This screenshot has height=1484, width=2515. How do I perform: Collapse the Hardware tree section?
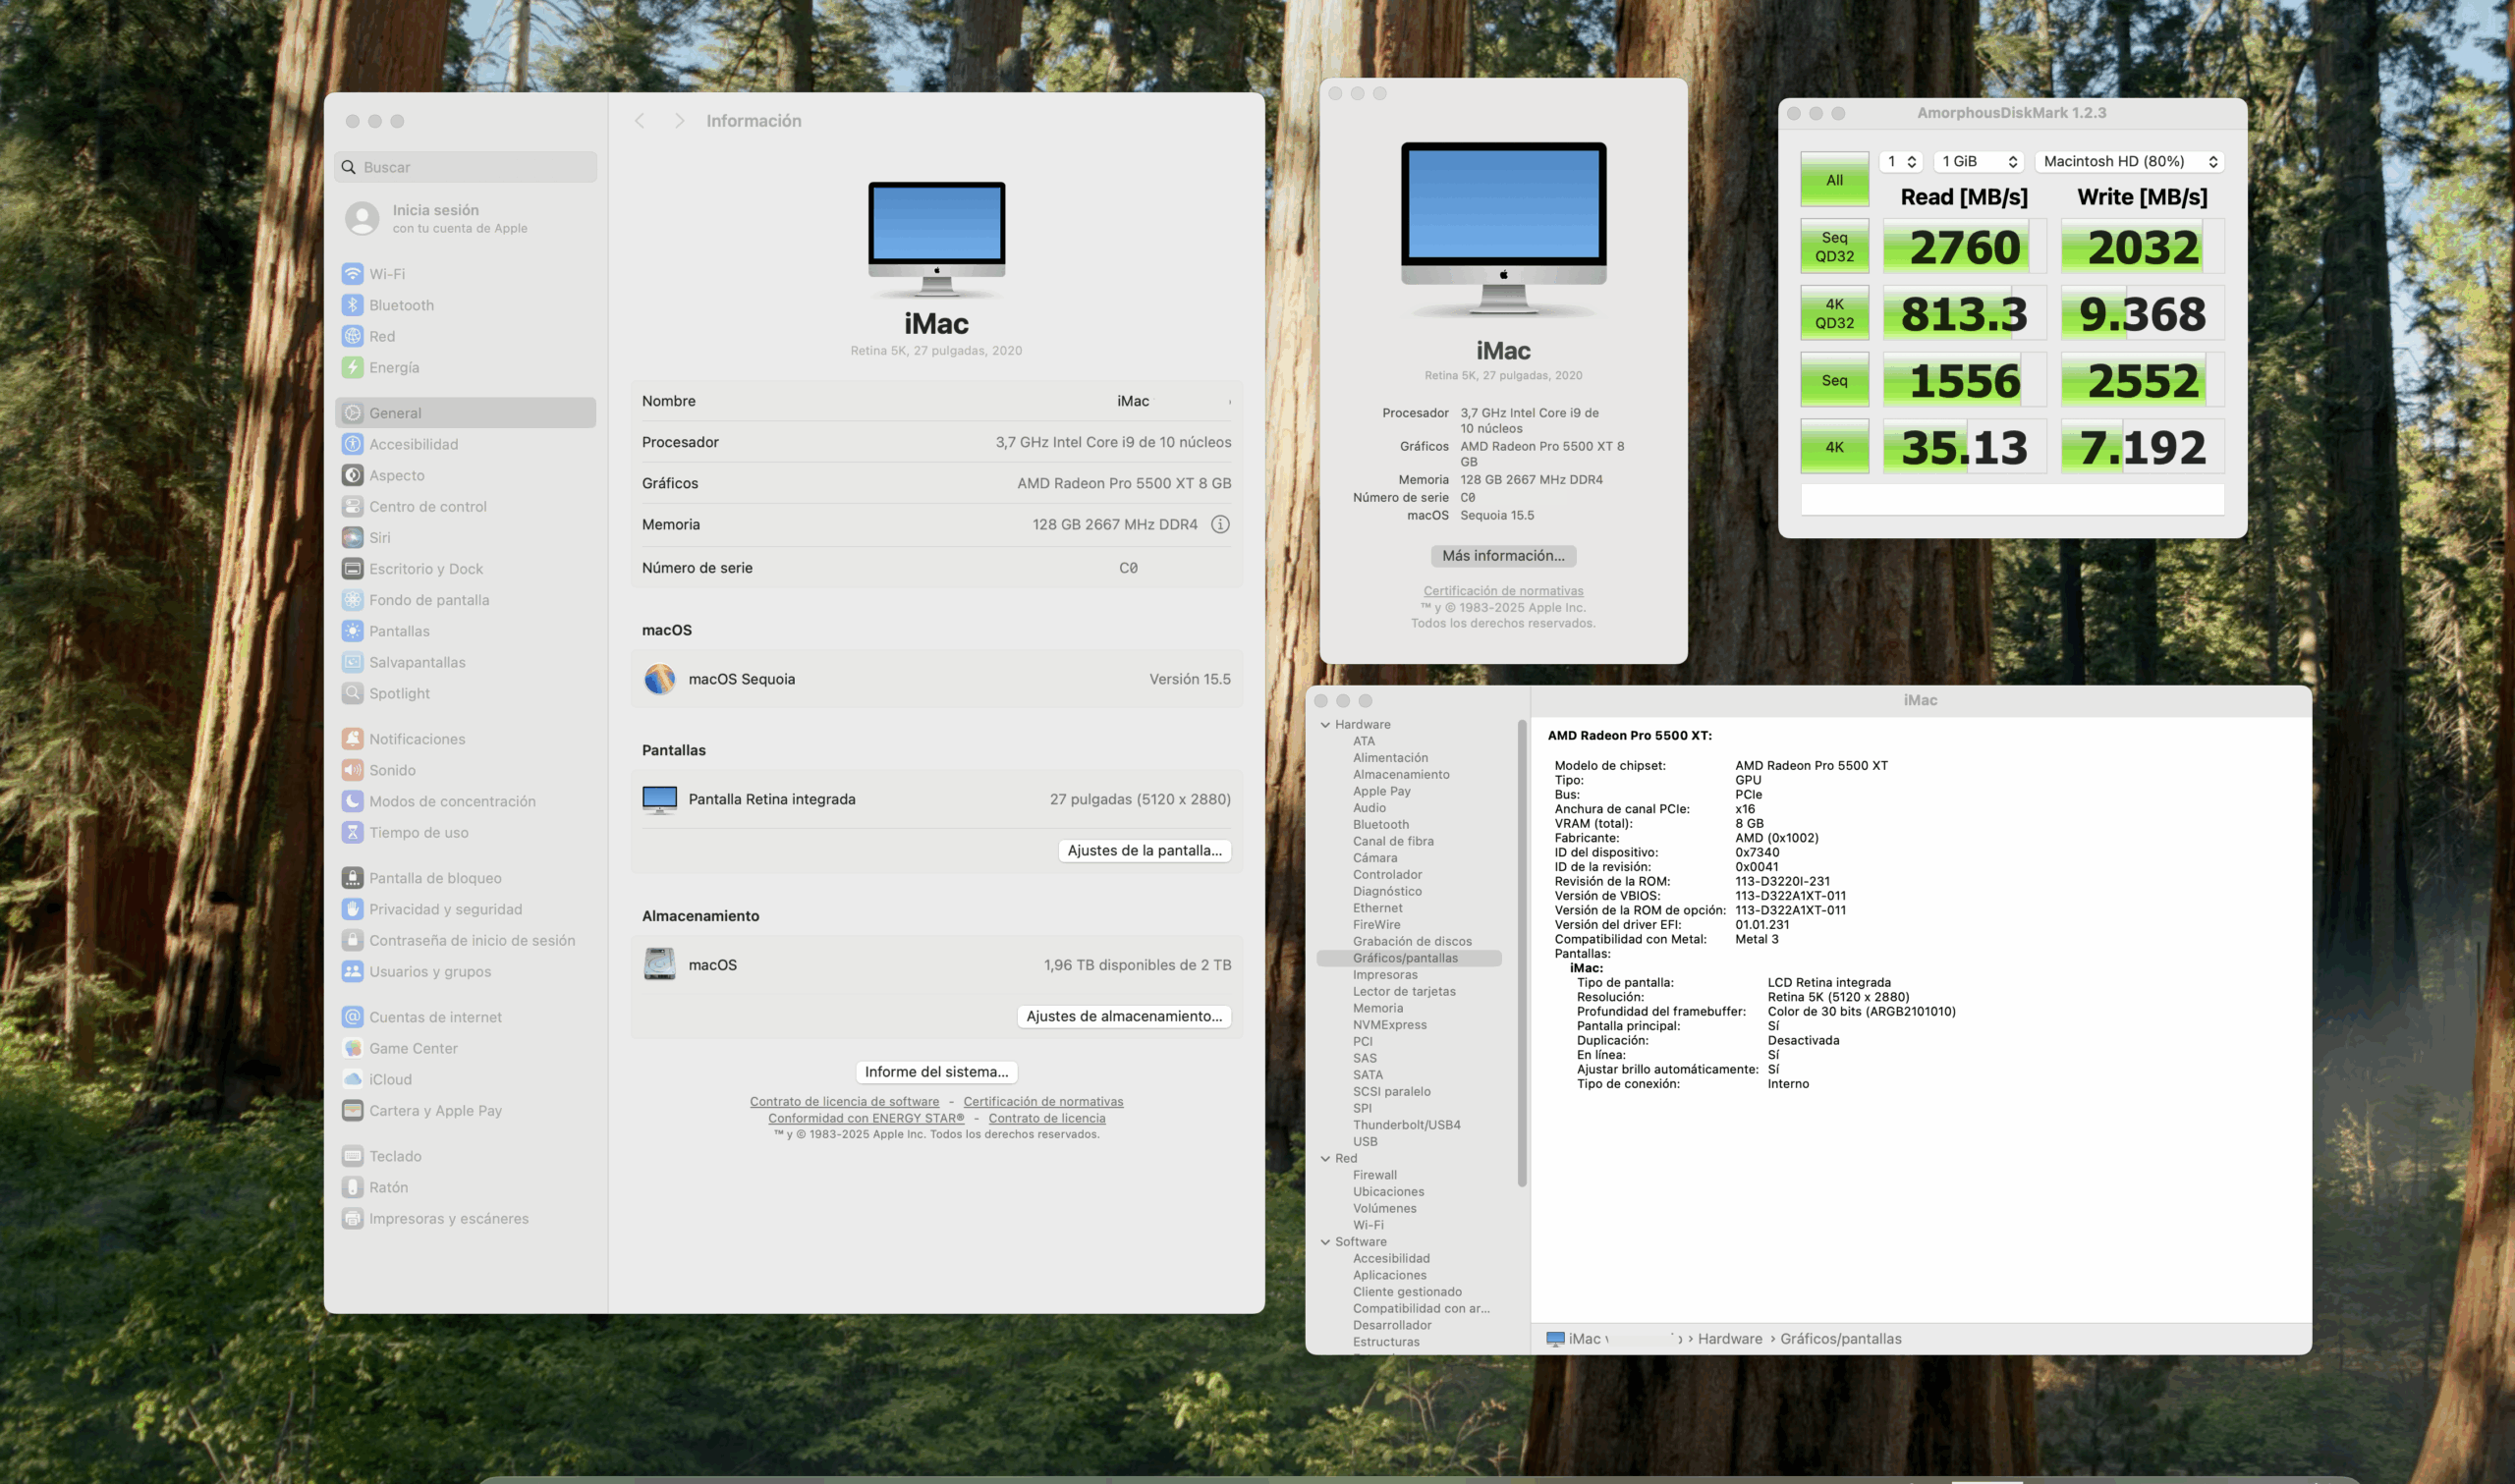pyautogui.click(x=1325, y=724)
